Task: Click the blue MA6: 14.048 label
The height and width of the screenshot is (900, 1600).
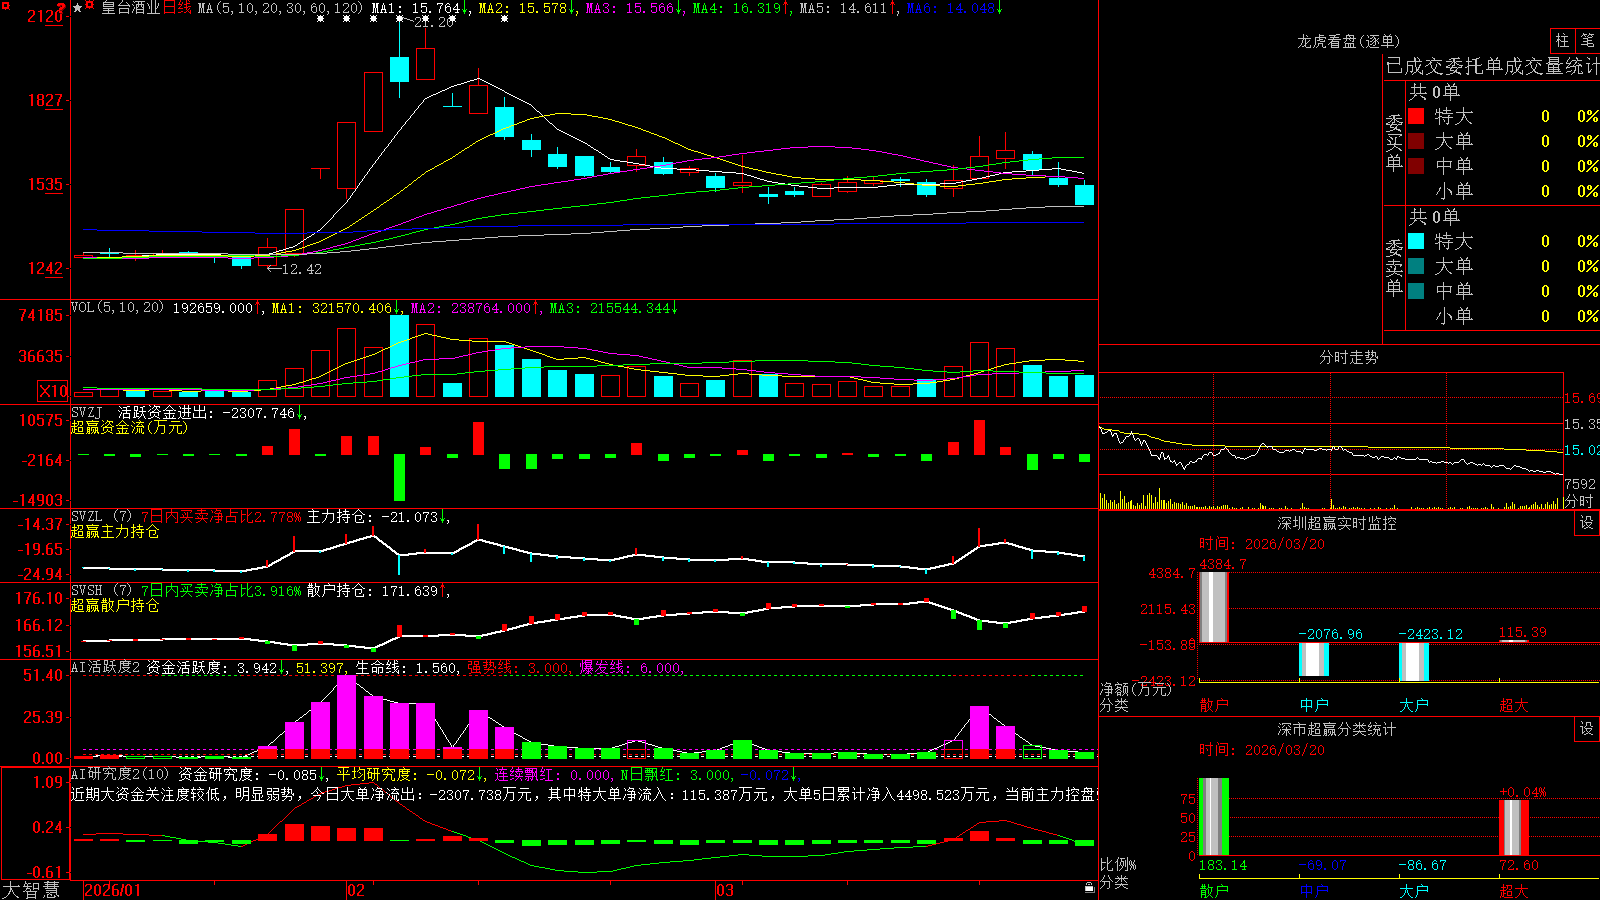Action: [x=954, y=8]
